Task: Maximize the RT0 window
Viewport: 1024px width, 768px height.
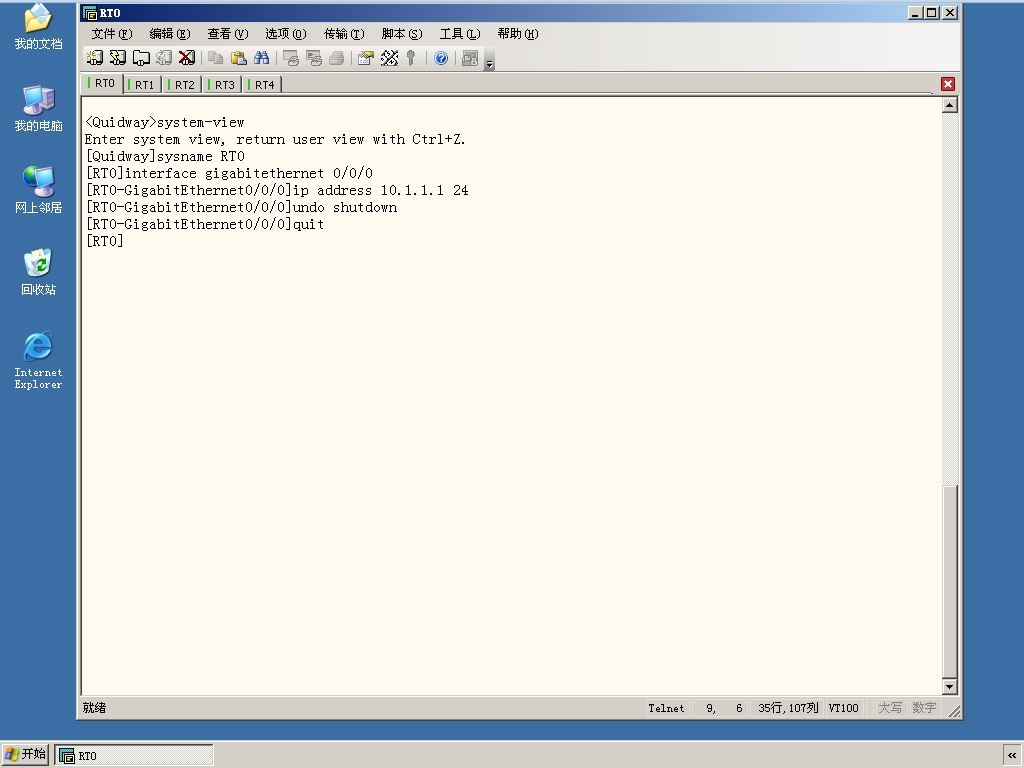Action: (932, 12)
